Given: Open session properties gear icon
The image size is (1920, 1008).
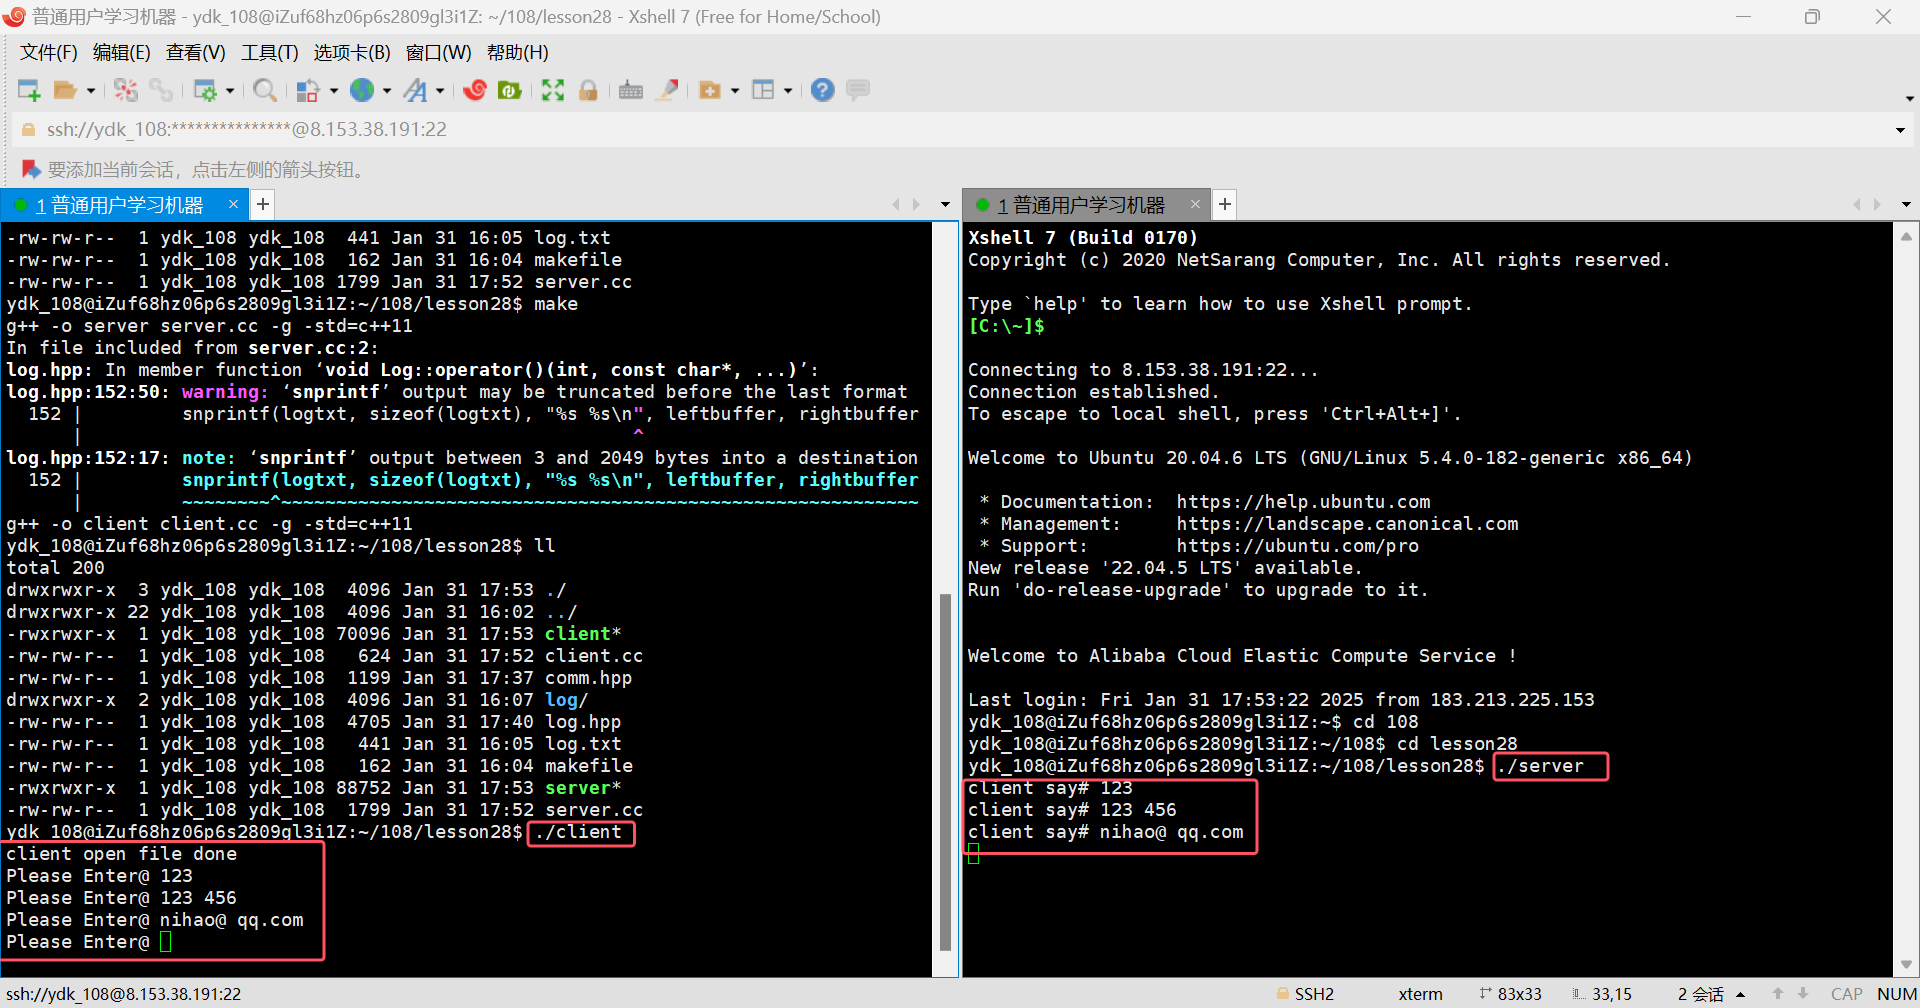Looking at the screenshot, I should (x=205, y=90).
